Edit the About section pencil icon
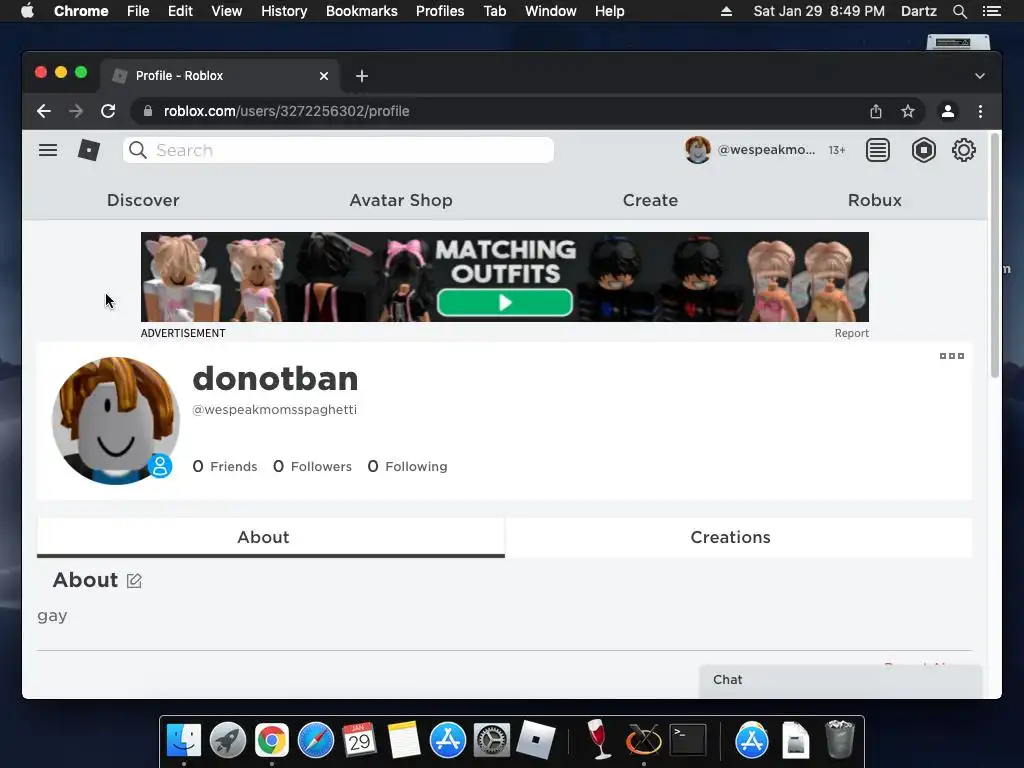This screenshot has width=1024, height=768. click(134, 581)
